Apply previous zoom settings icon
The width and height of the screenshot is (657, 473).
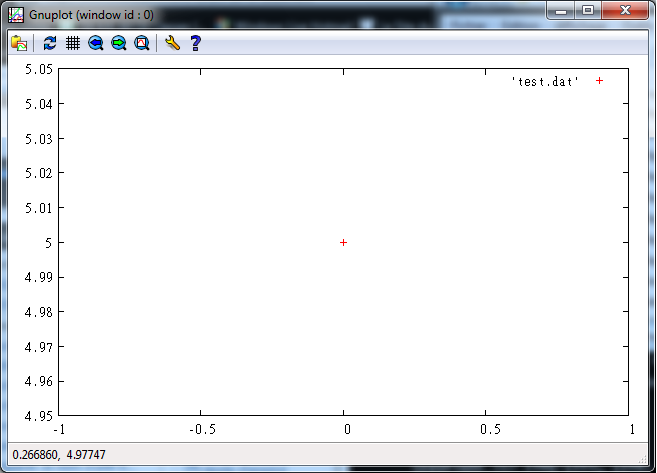coord(96,43)
